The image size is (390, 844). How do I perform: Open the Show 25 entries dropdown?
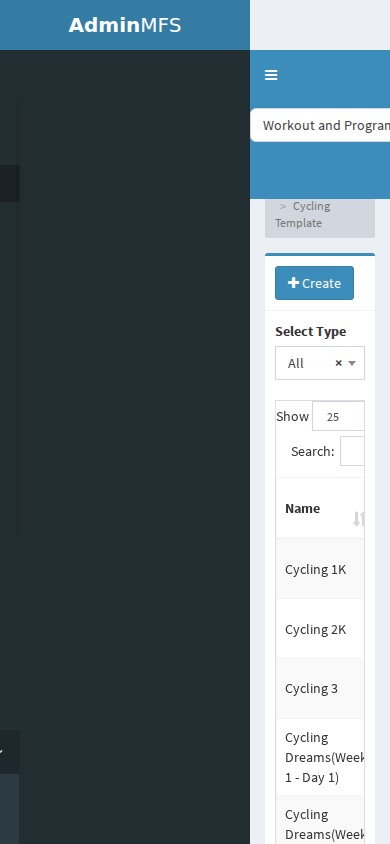coord(338,416)
